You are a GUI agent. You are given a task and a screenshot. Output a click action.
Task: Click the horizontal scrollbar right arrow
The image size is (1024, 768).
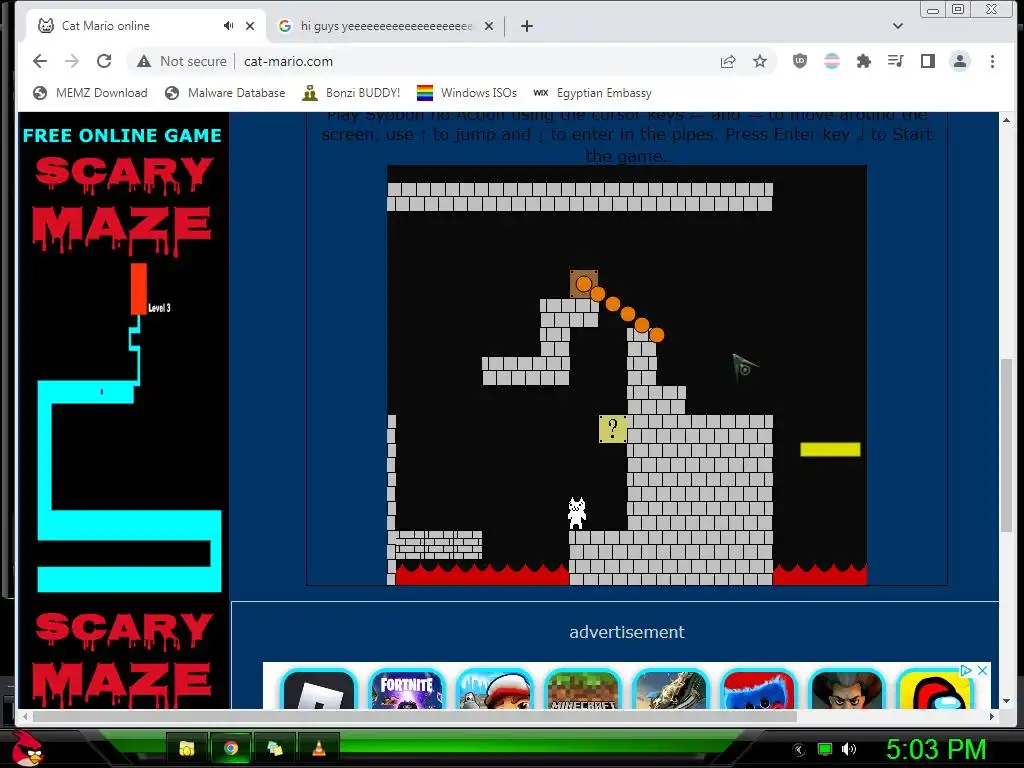tap(992, 716)
